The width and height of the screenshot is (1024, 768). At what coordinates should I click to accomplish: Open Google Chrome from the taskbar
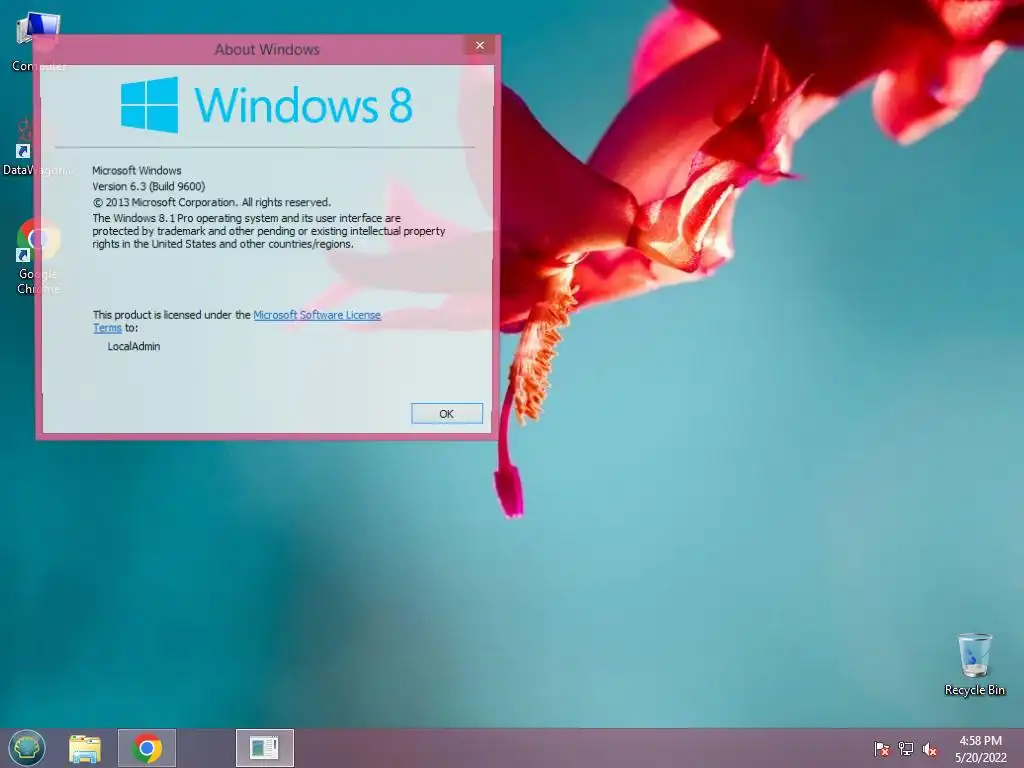point(147,748)
